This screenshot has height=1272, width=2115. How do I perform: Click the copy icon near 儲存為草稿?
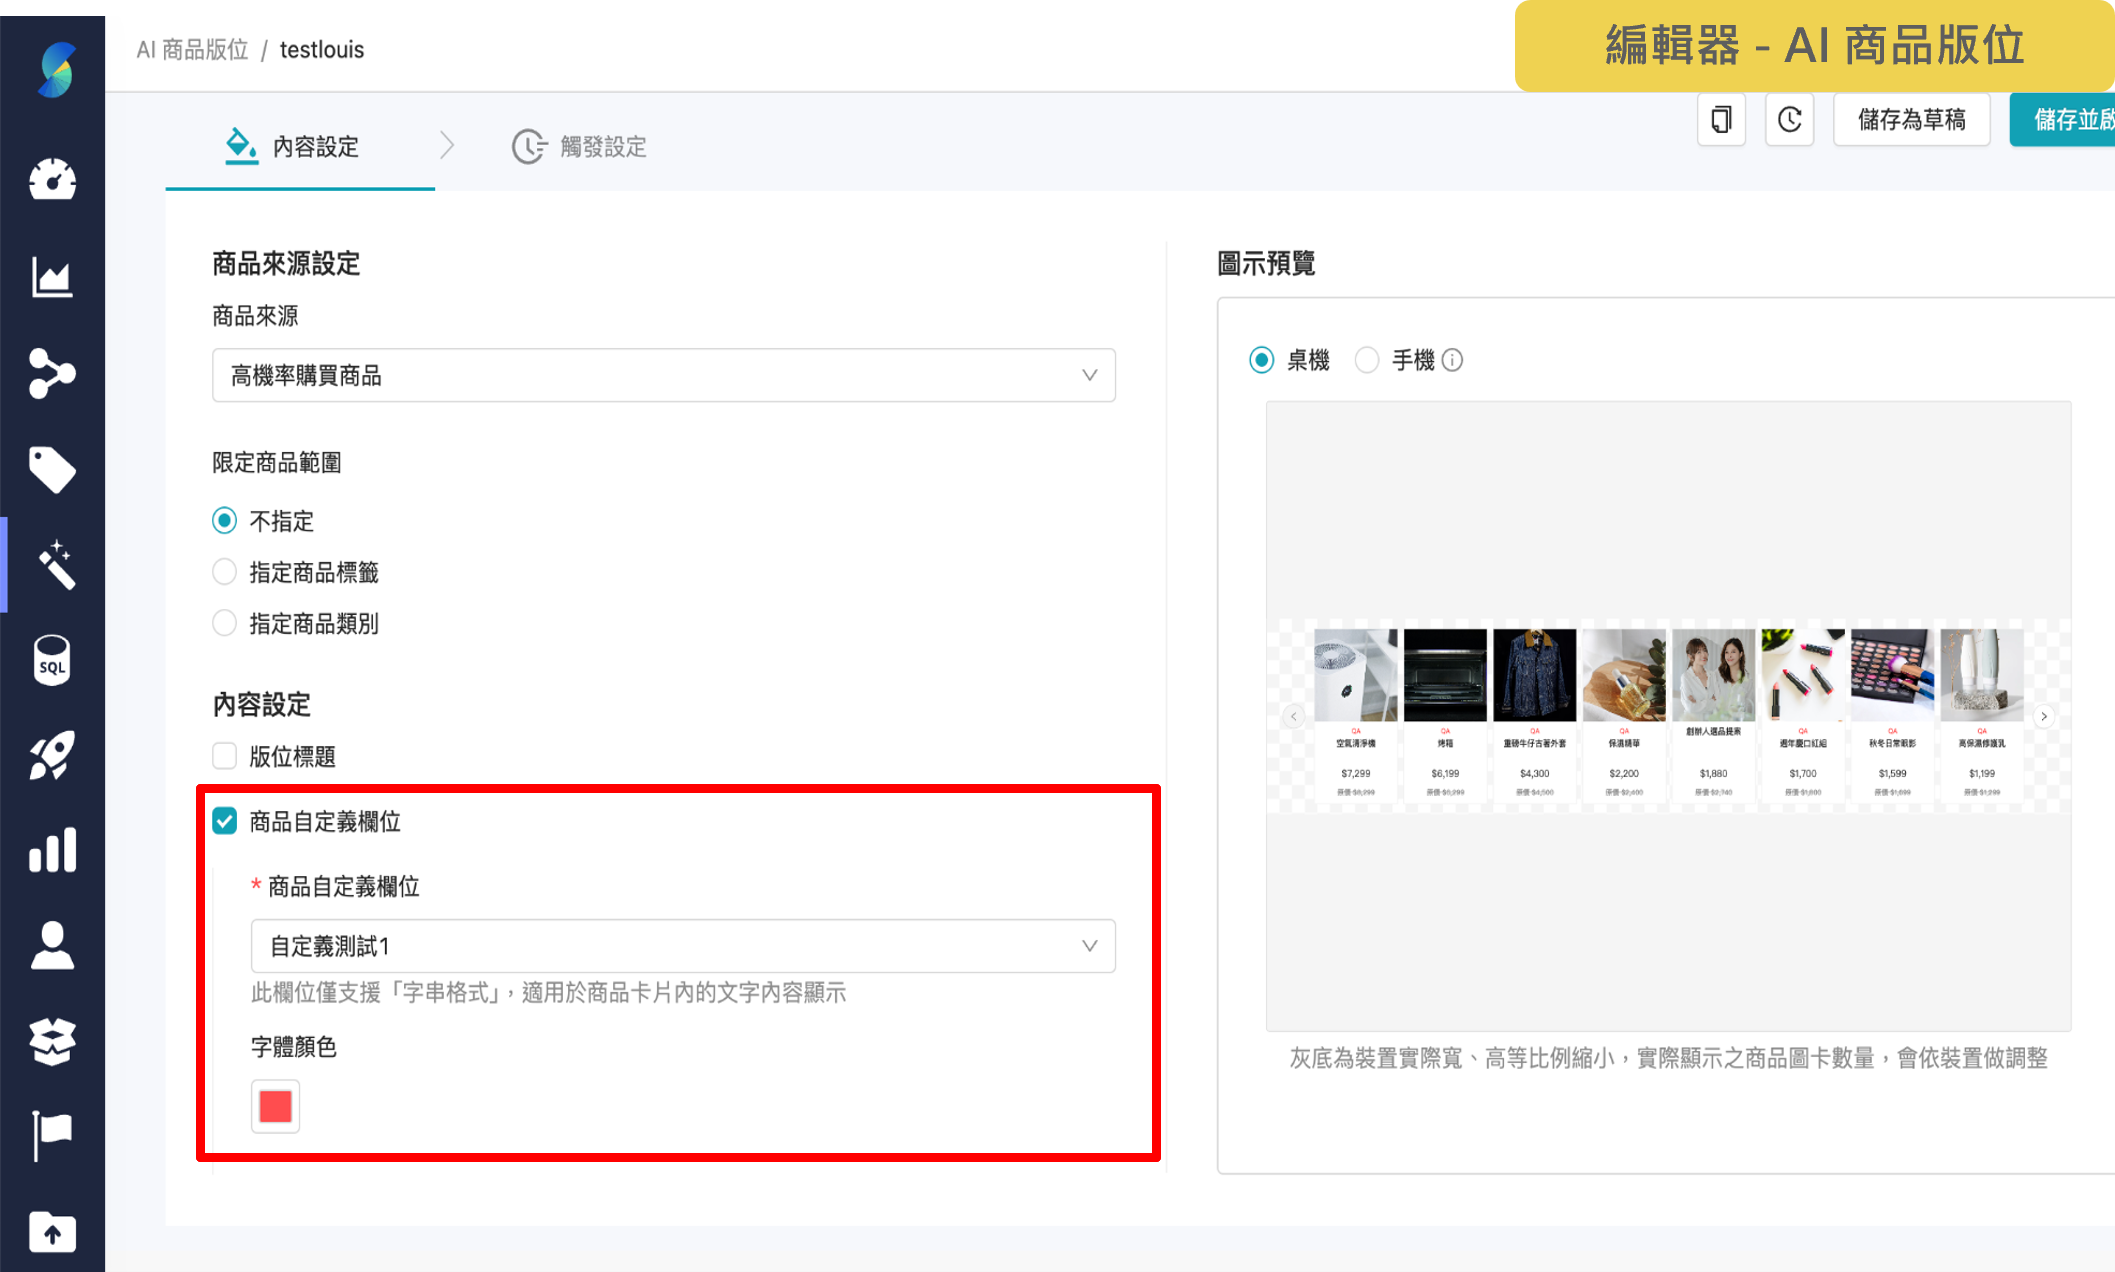[1720, 119]
